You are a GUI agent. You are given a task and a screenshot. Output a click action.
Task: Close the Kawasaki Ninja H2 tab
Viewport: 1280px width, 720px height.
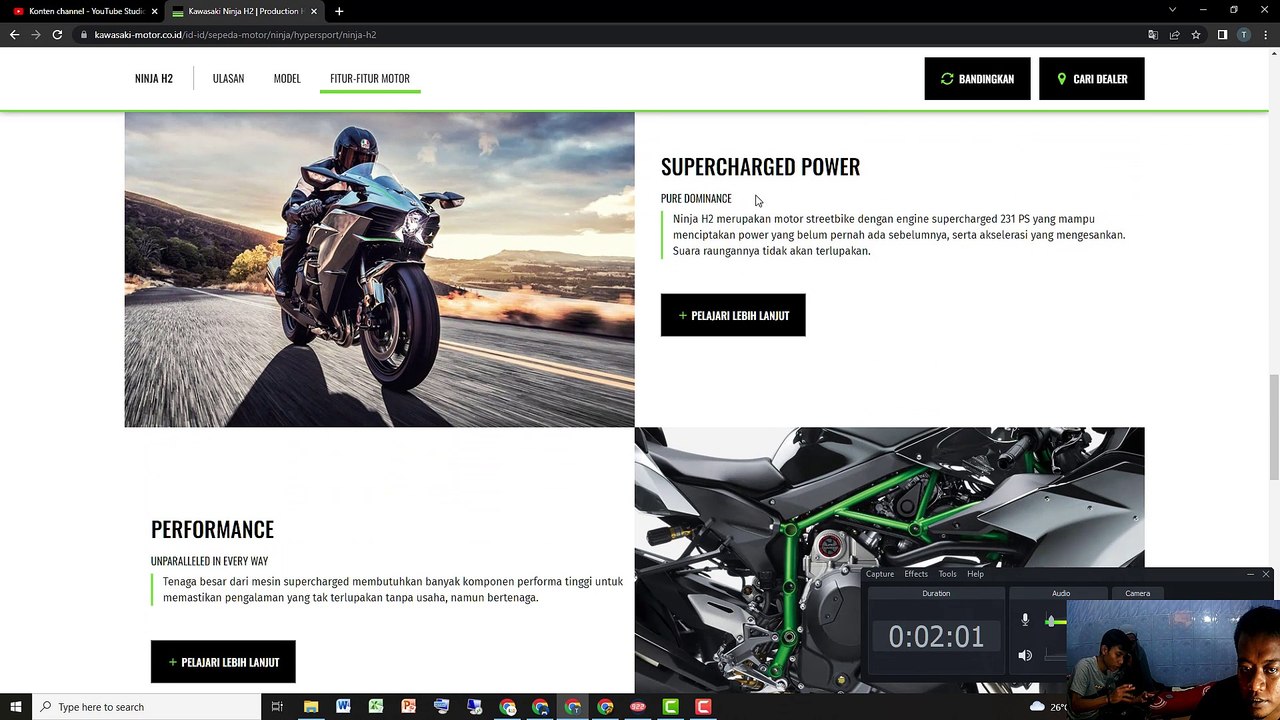(x=313, y=11)
